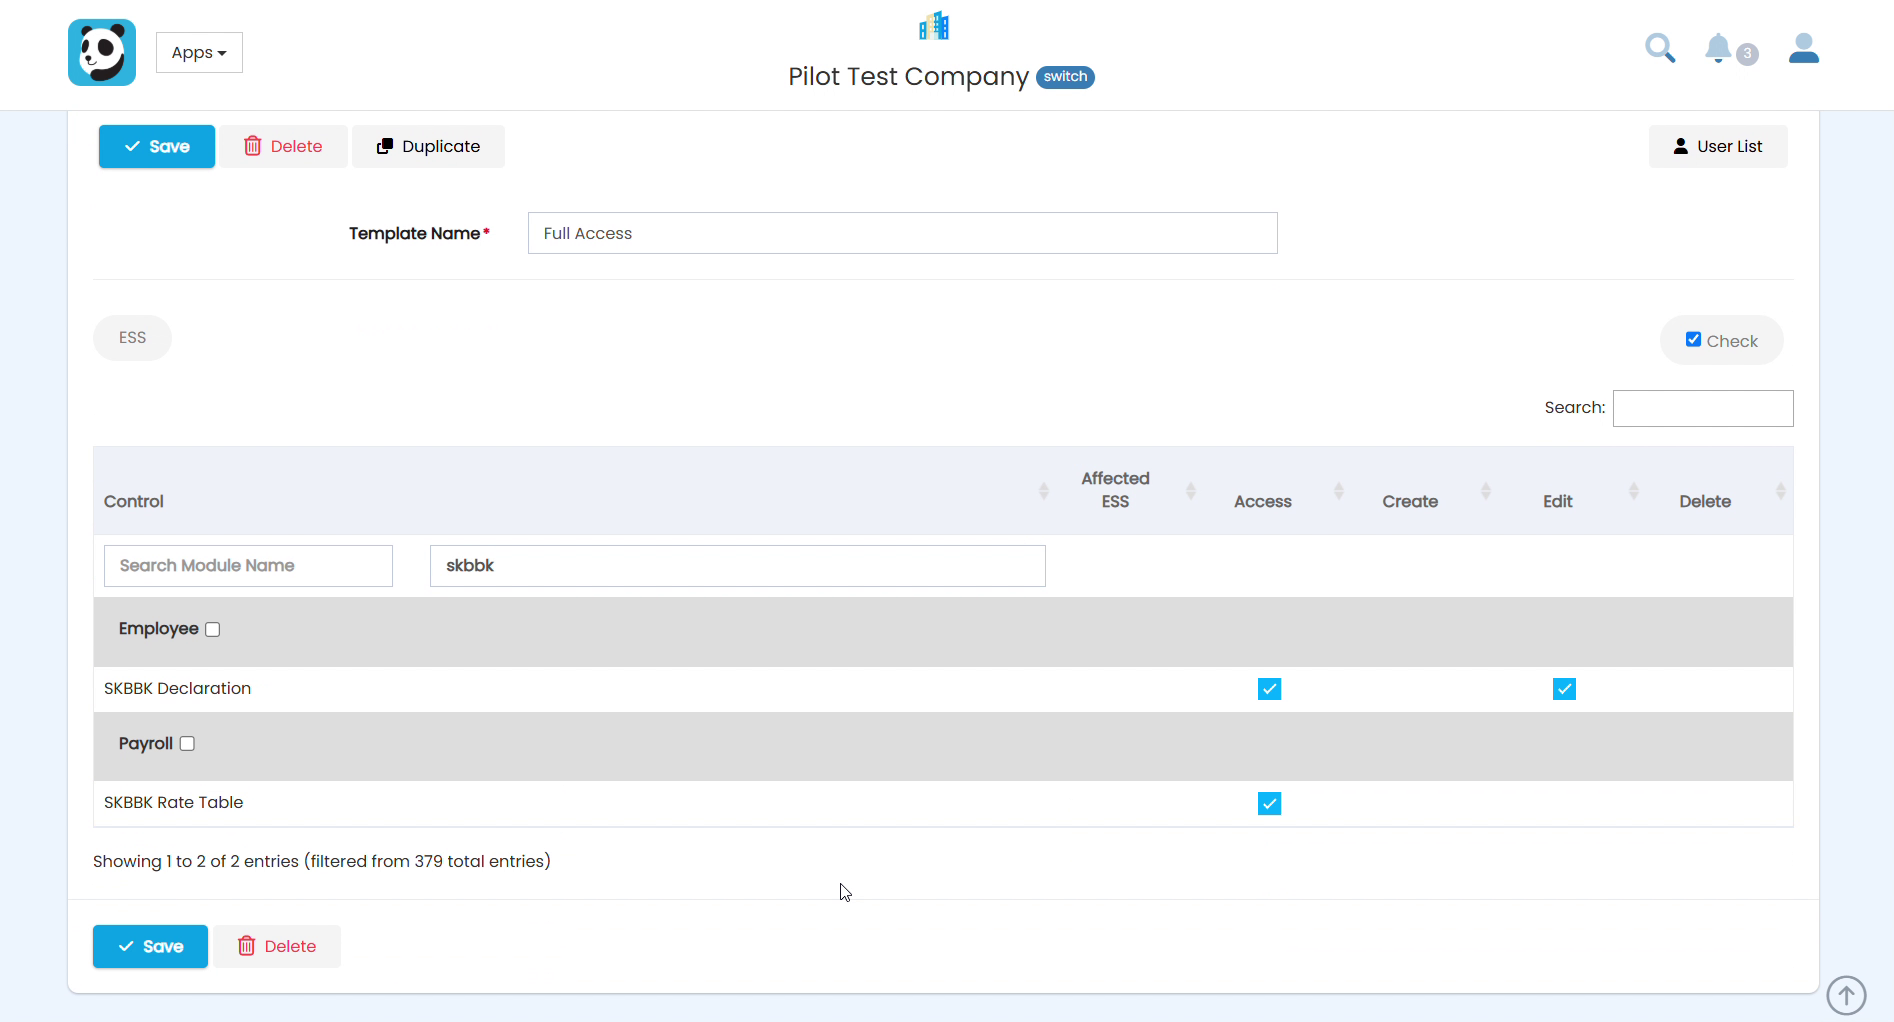Open the user profile icon
Viewport: 1894px width, 1022px height.
coord(1804,48)
